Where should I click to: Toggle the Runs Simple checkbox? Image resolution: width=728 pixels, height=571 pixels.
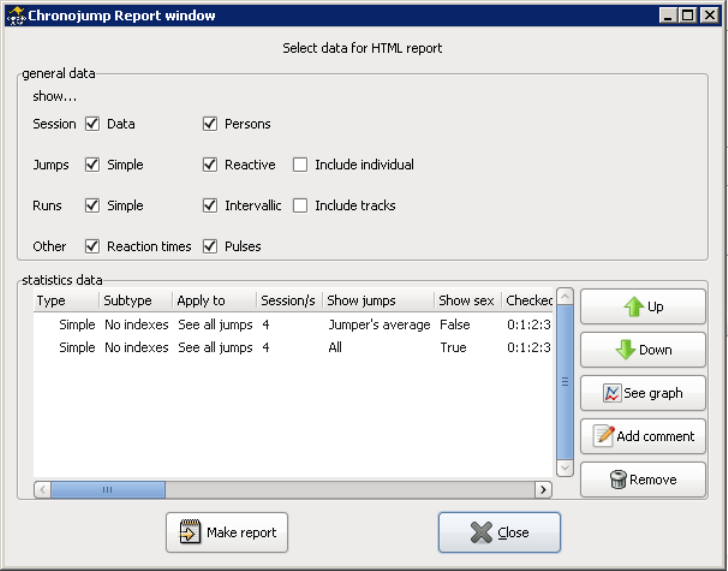click(92, 205)
